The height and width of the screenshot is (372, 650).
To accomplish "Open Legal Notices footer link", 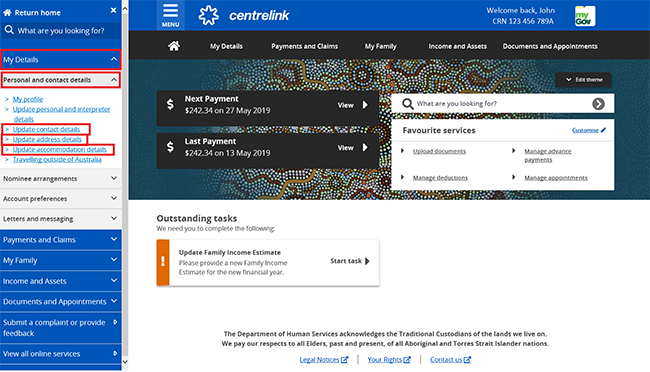I will (319, 360).
